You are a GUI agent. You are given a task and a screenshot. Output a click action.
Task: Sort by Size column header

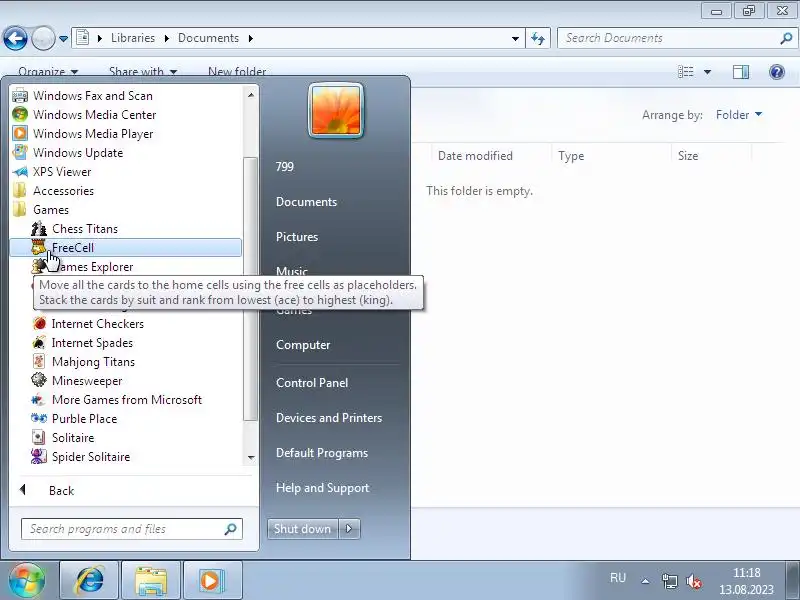click(688, 156)
